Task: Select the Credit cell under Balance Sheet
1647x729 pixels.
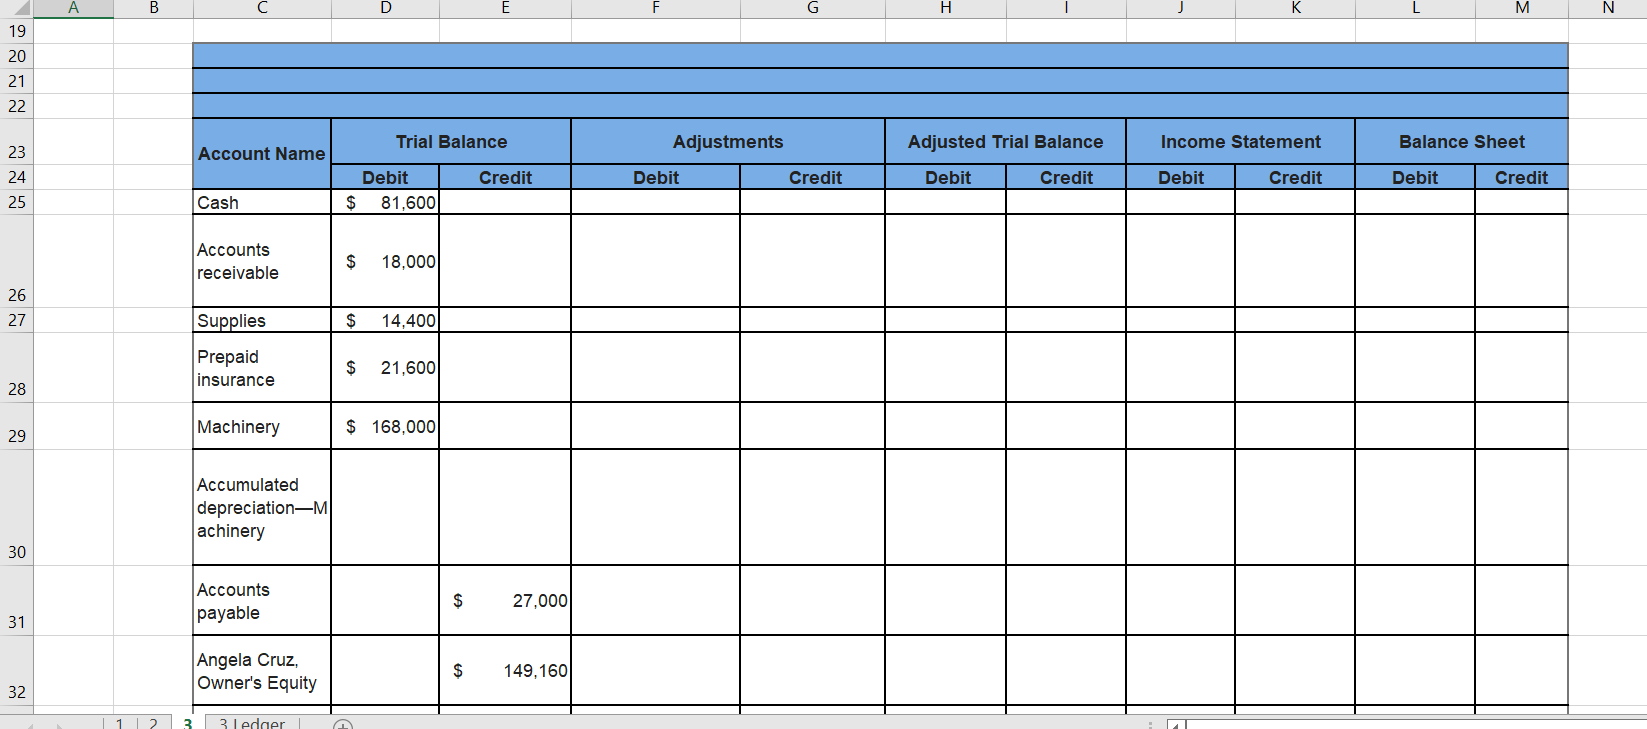Action: (x=1522, y=177)
